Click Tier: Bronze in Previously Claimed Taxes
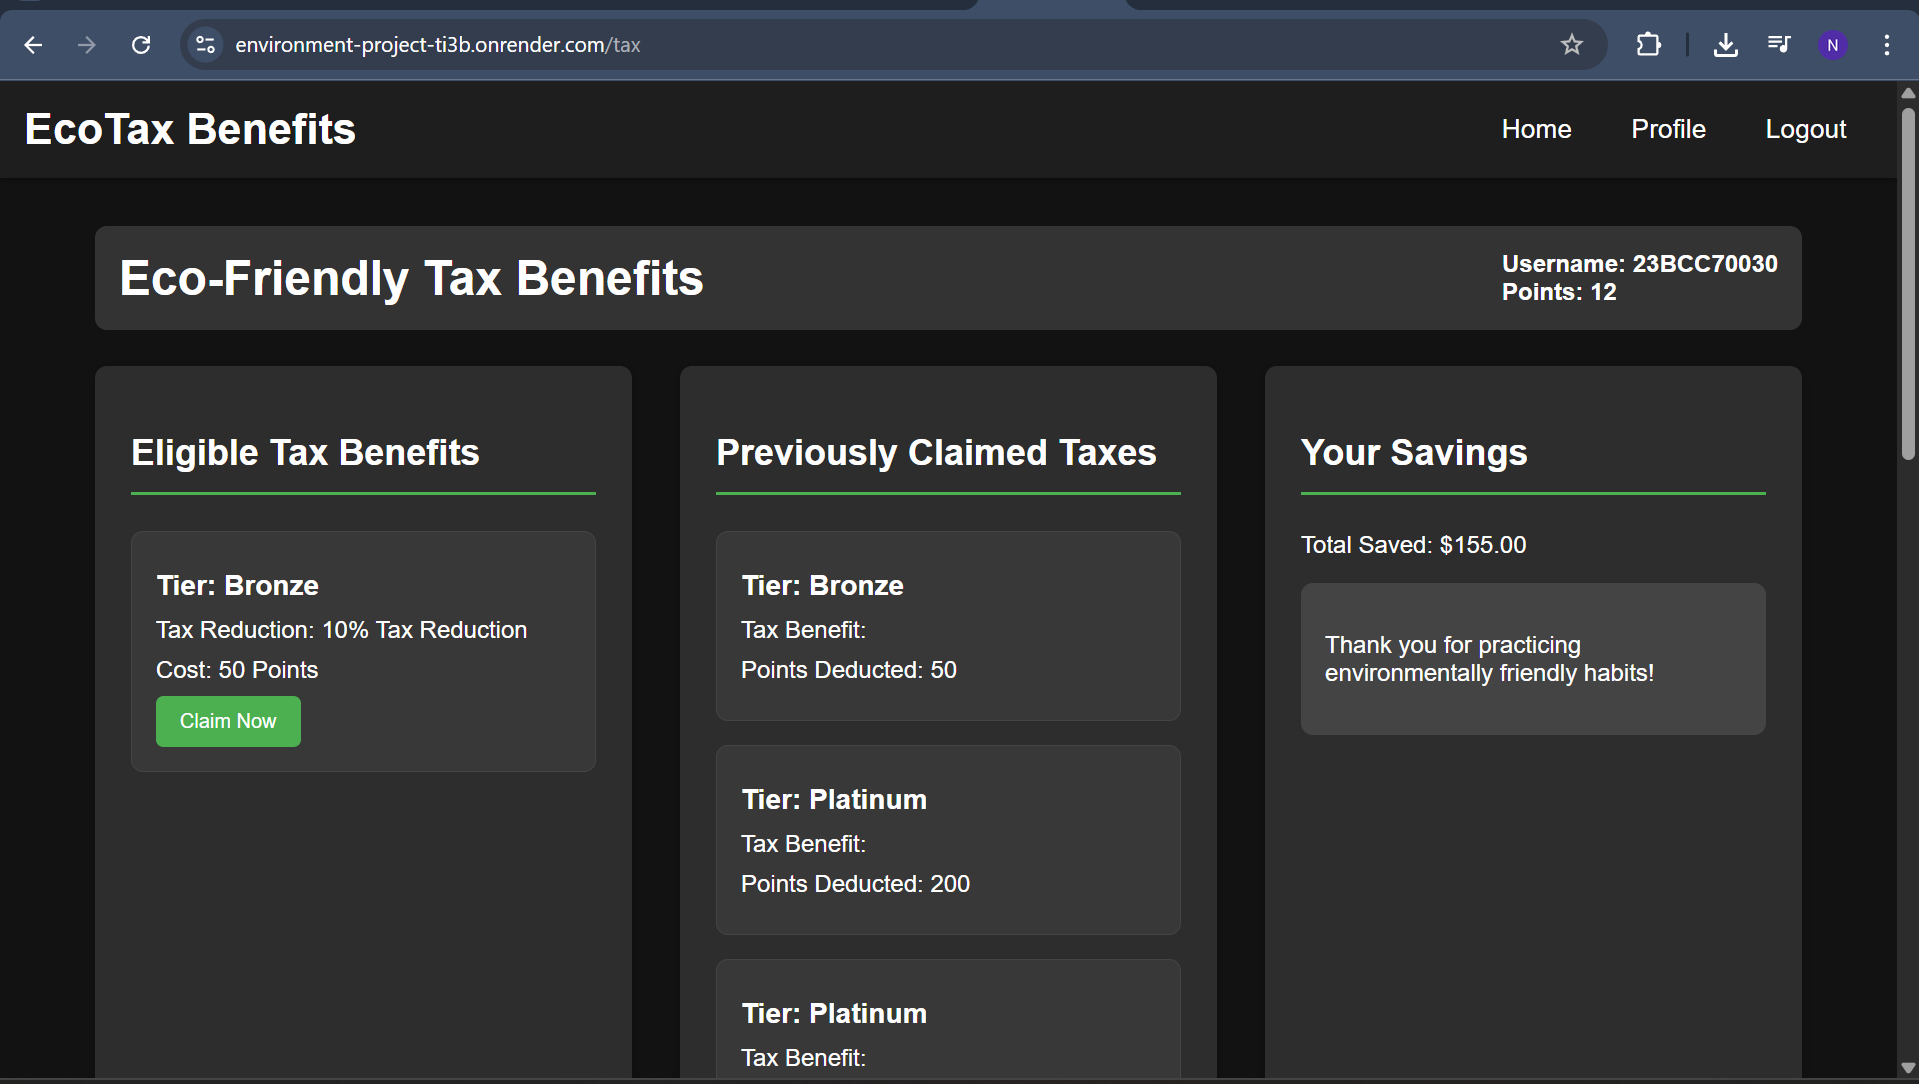Viewport: 1919px width, 1084px height. pyautogui.click(x=822, y=586)
